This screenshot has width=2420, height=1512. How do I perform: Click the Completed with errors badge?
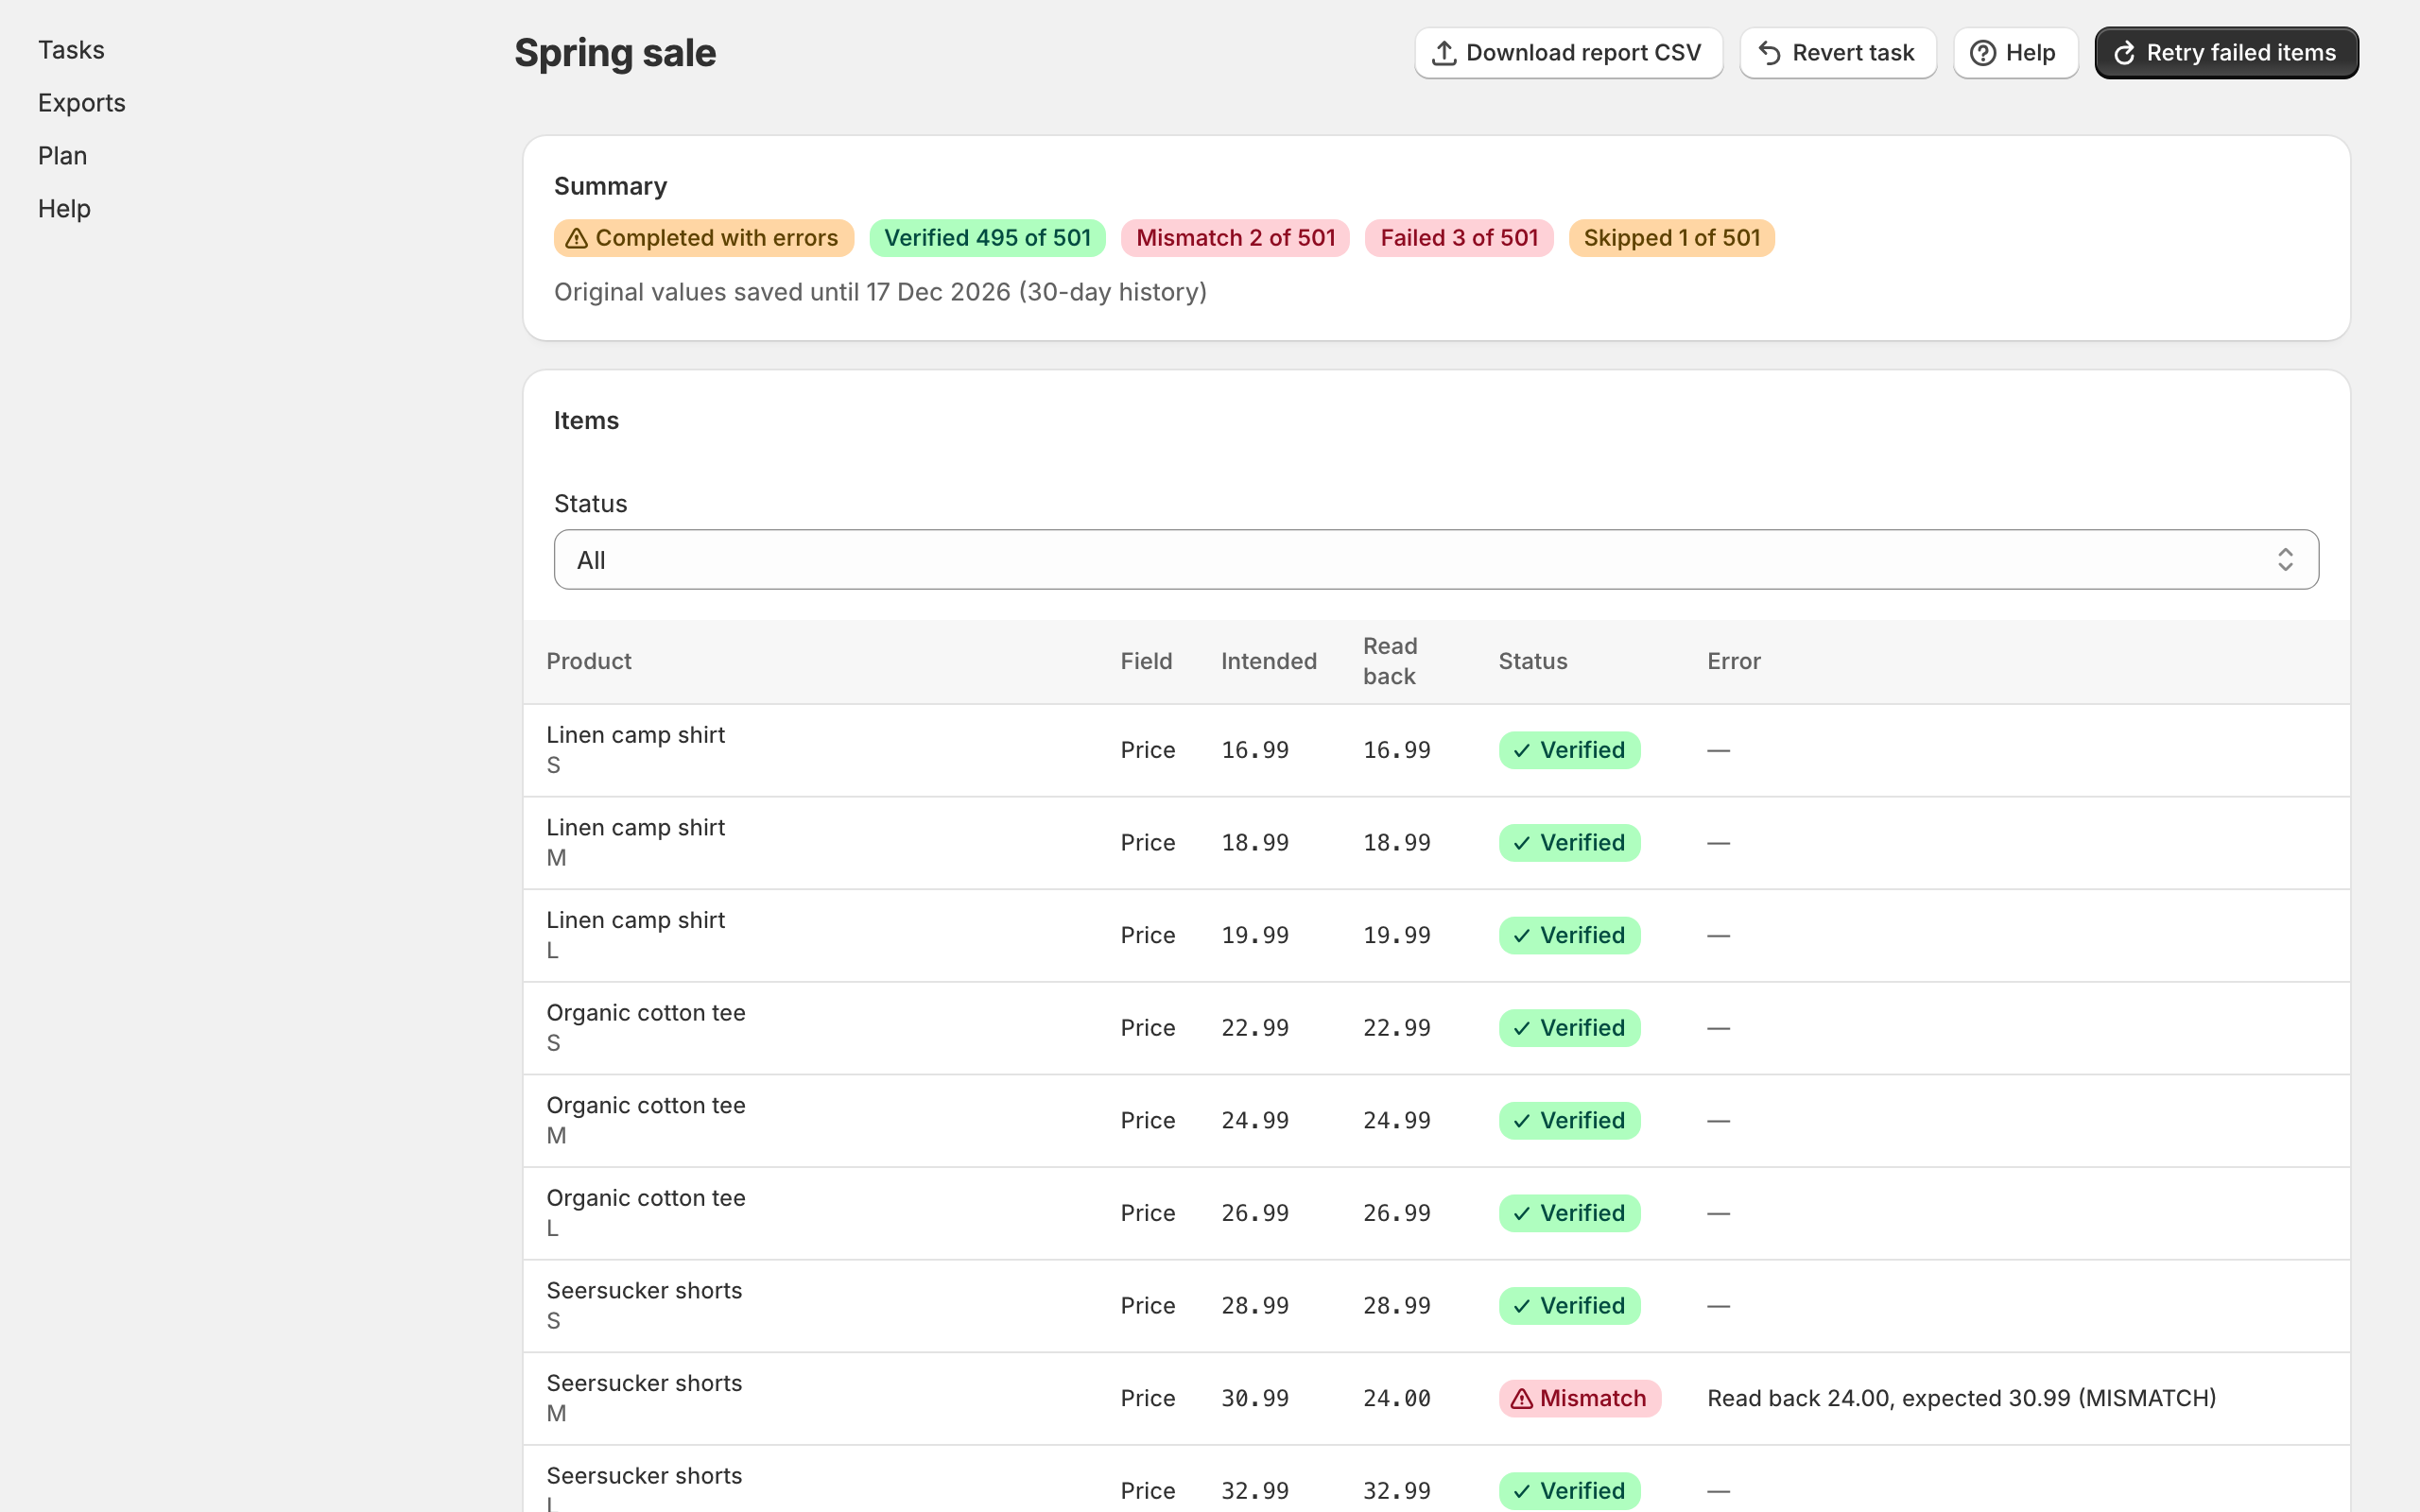pyautogui.click(x=704, y=238)
